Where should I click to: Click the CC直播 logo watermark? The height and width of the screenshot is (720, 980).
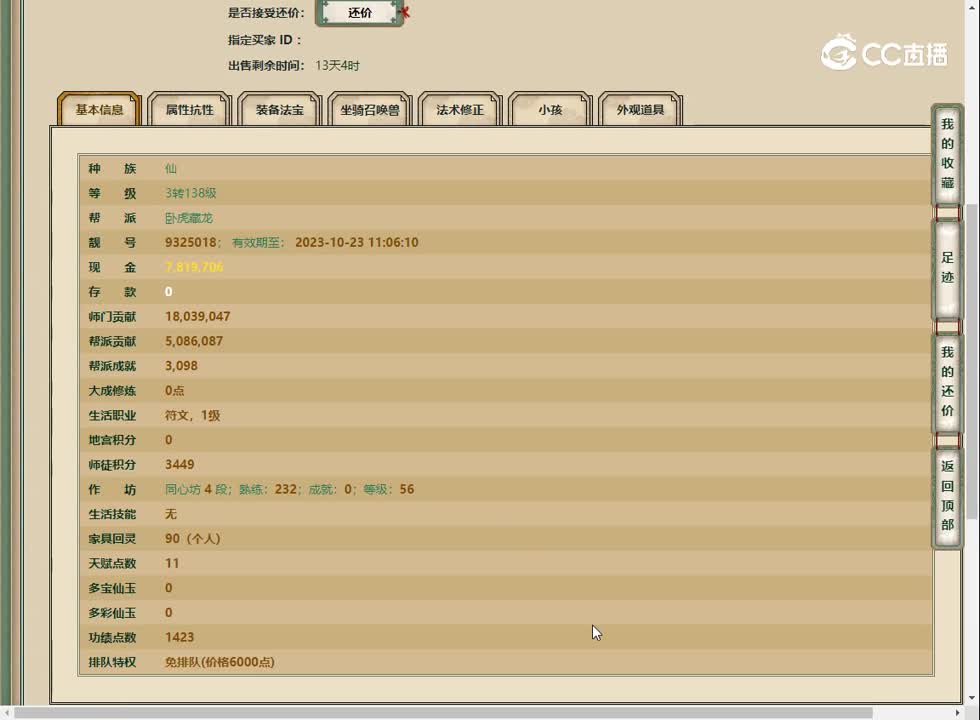tap(884, 53)
